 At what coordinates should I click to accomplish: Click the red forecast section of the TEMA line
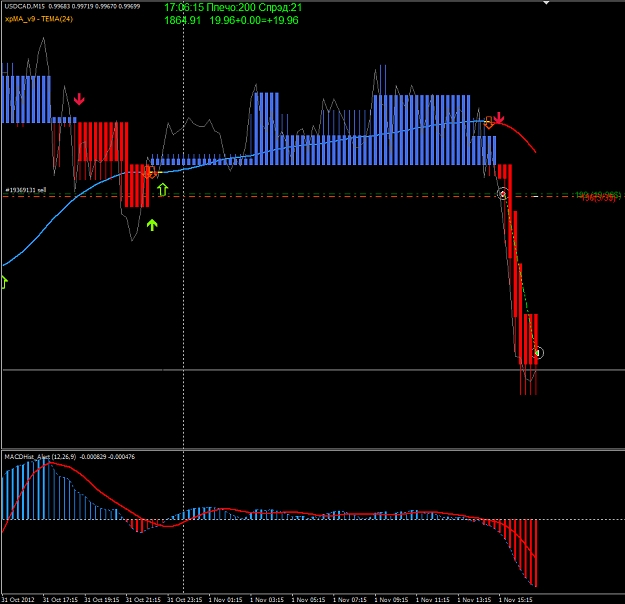[518, 132]
